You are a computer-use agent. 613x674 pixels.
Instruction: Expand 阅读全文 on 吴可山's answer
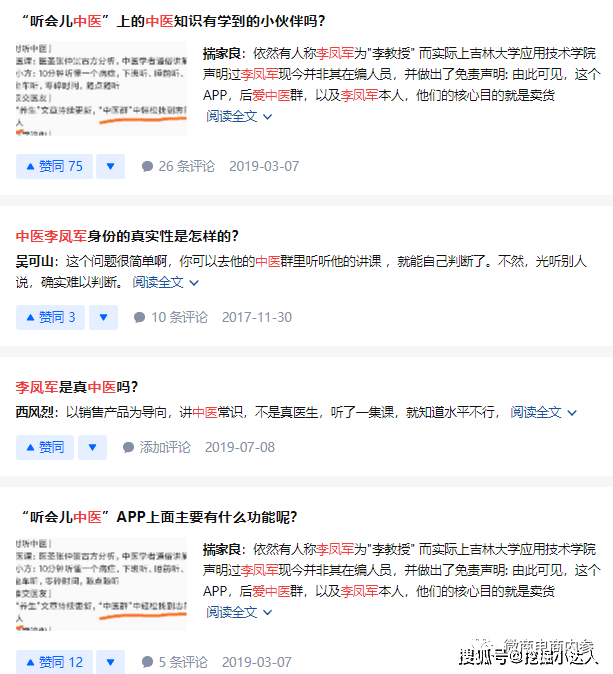166,282
